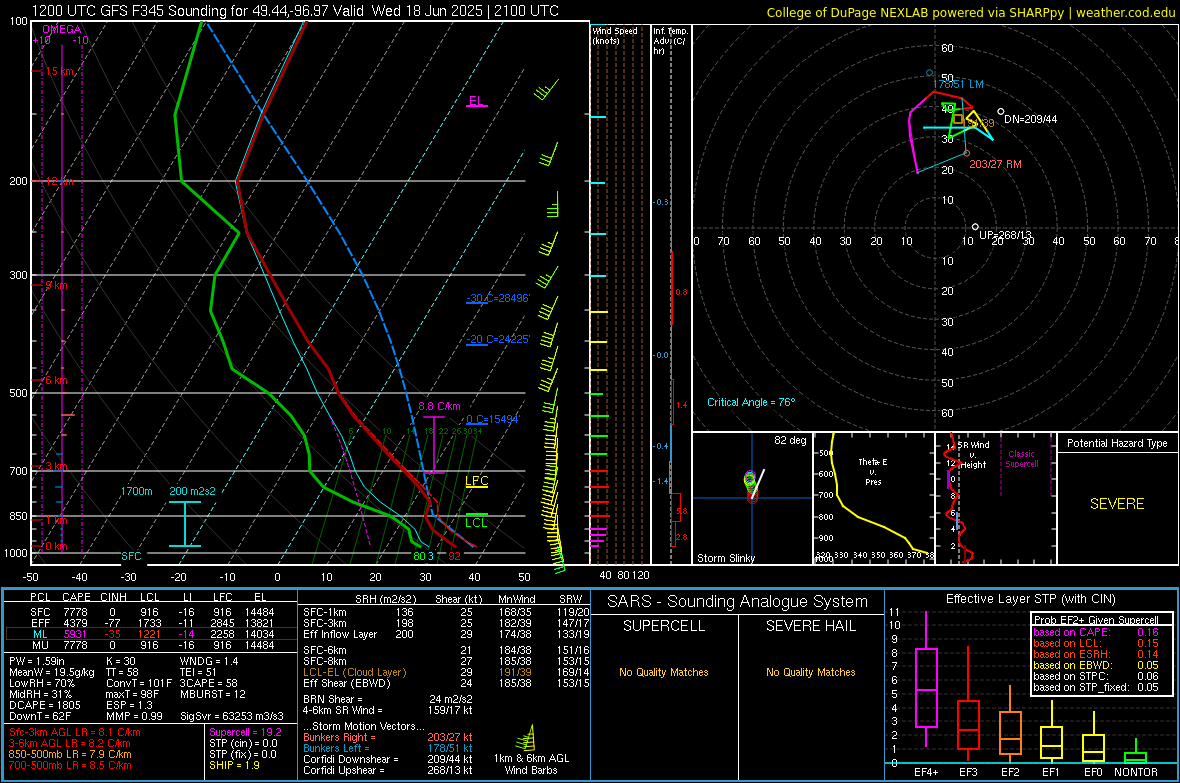Select the Inf. Temp. Adv. panel header
Screen dimensions: 1180x783
pyautogui.click(x=670, y=41)
